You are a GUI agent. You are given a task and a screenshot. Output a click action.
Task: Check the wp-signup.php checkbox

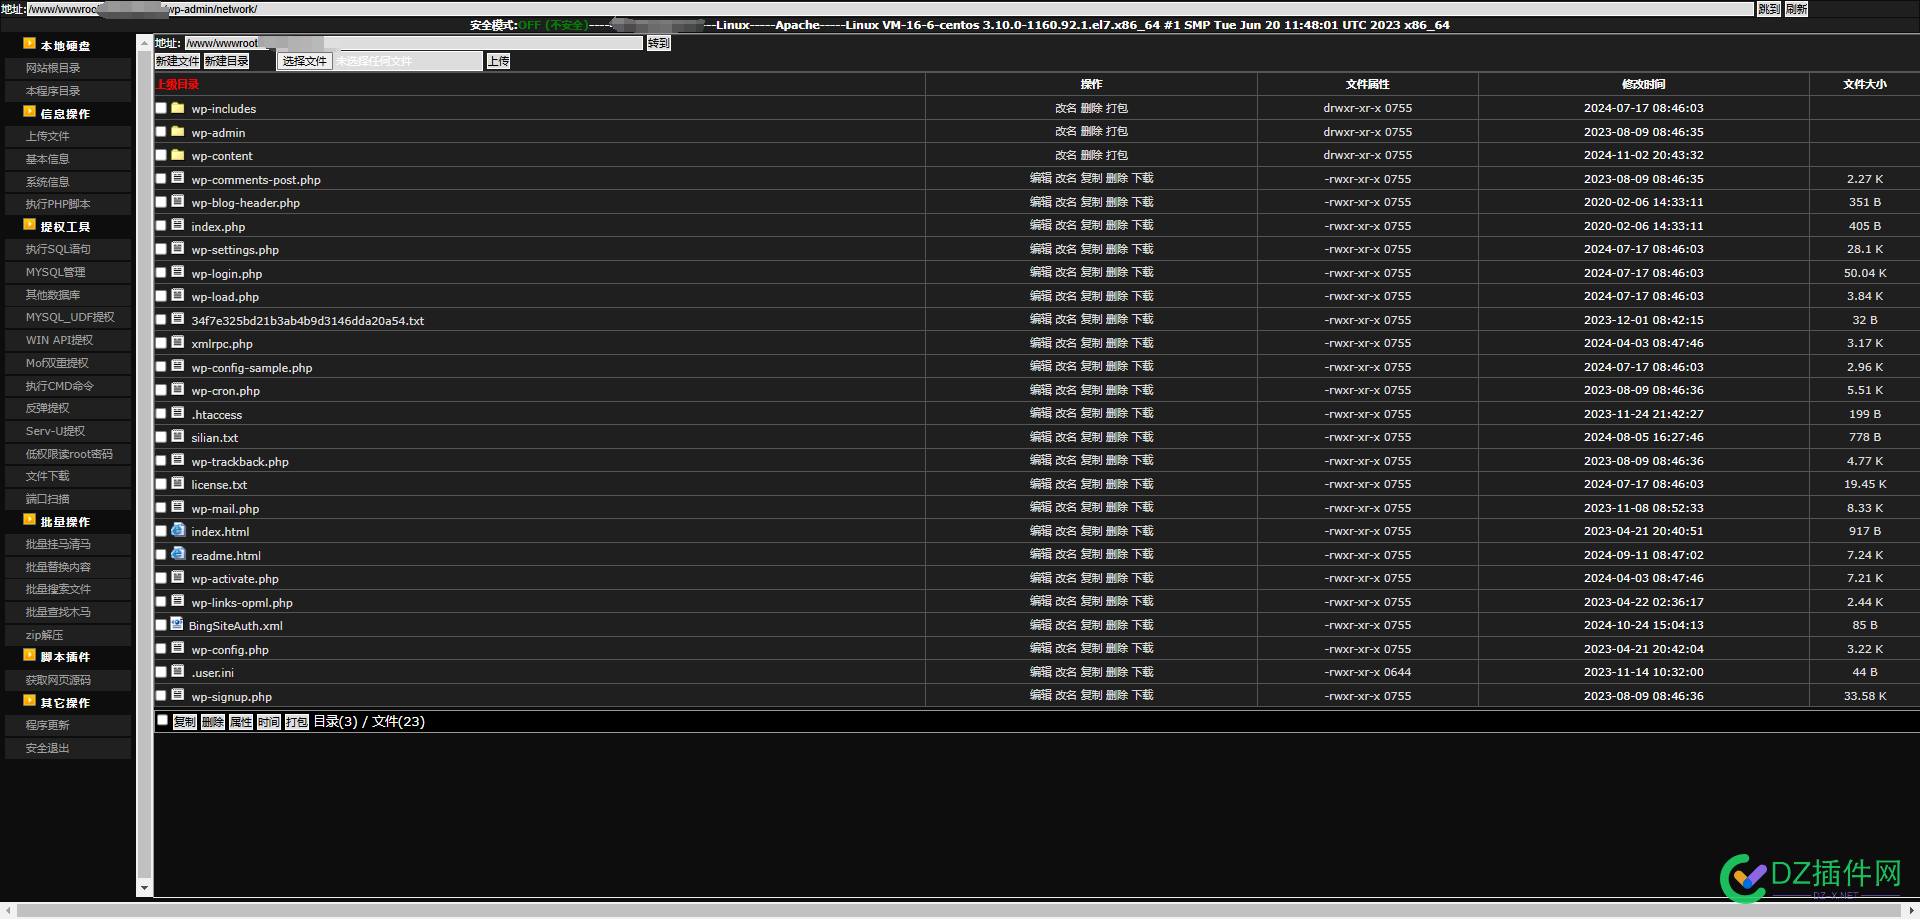[161, 696]
